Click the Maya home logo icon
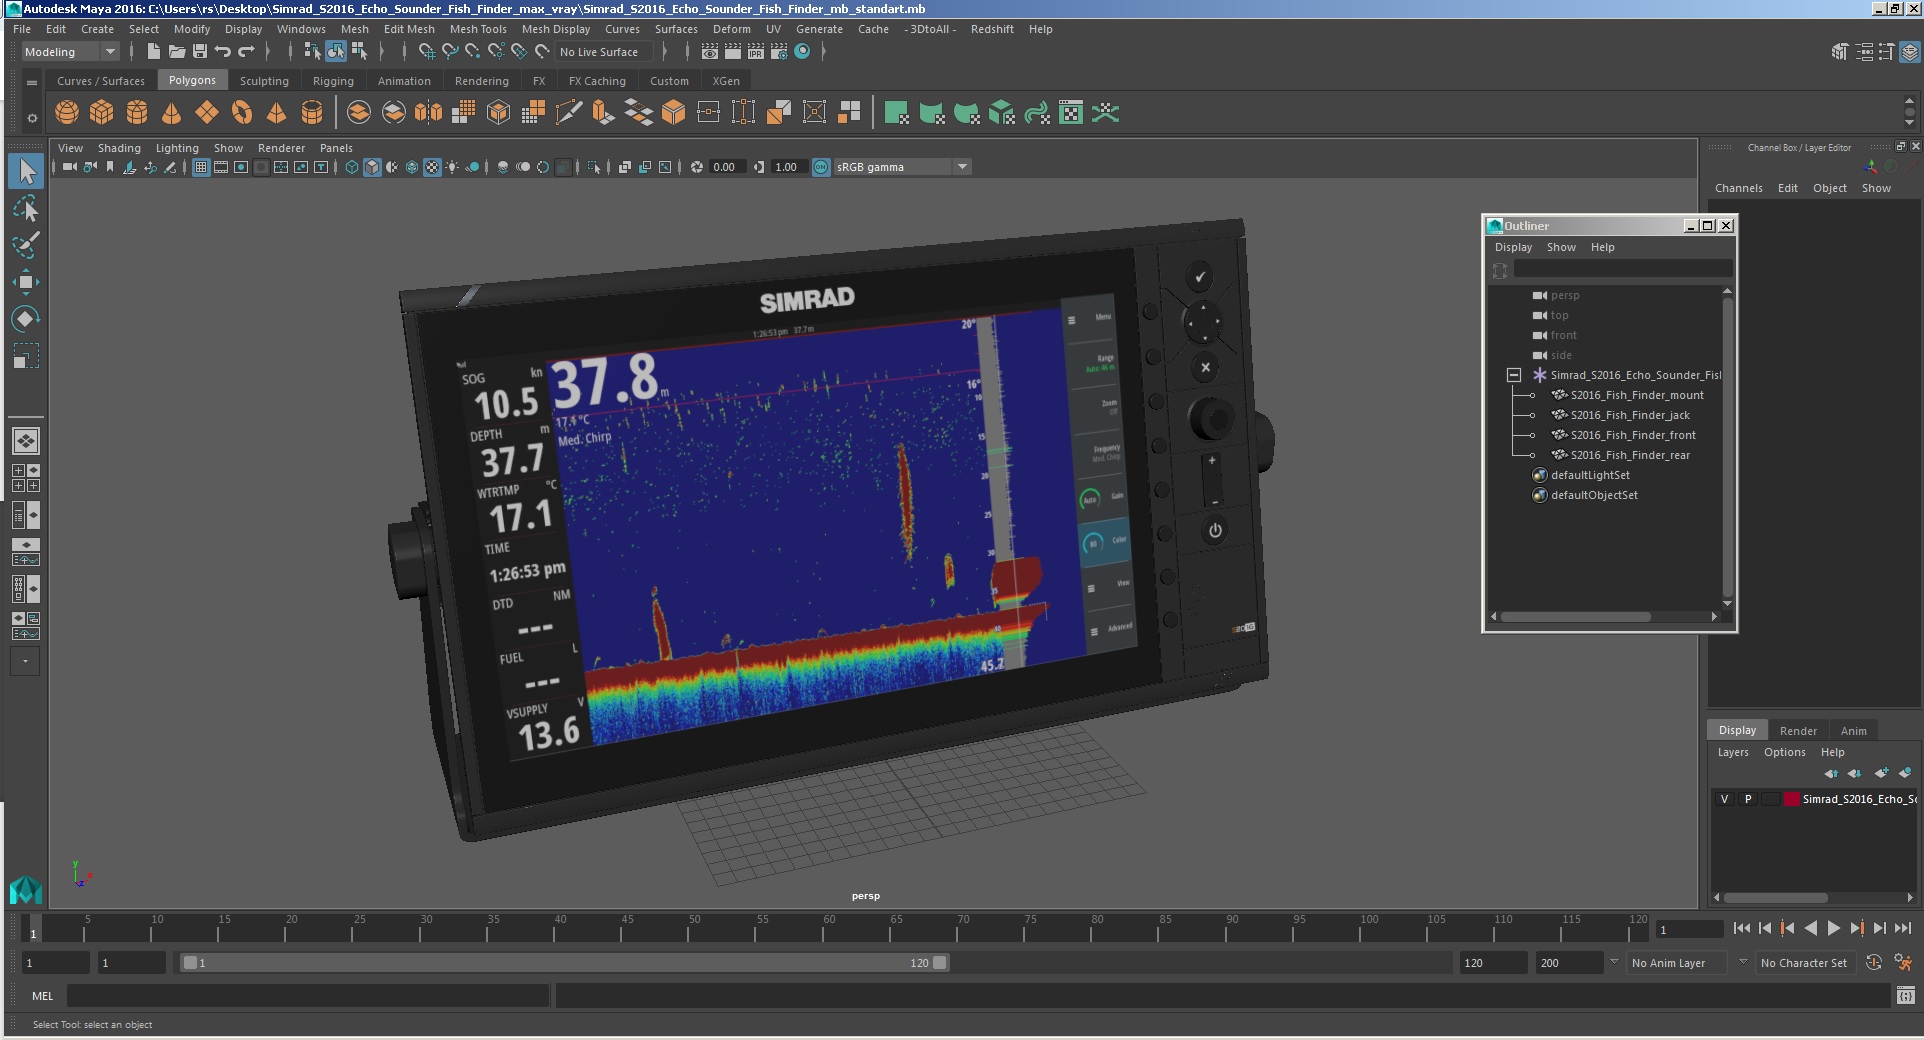 [25, 889]
